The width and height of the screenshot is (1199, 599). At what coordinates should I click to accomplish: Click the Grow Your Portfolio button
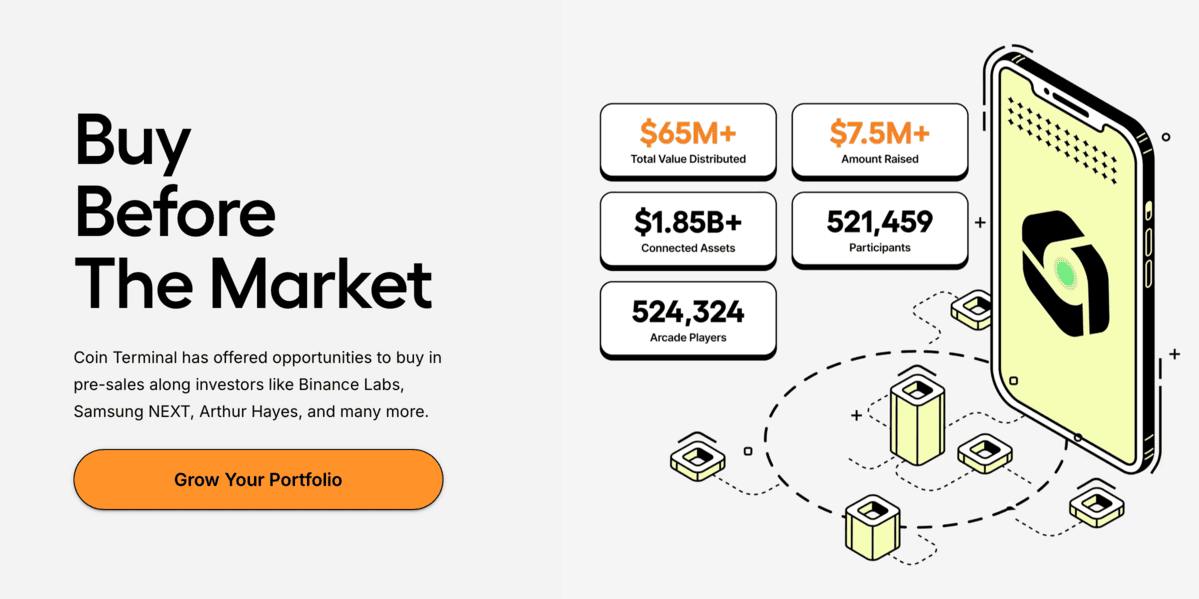pos(258,480)
